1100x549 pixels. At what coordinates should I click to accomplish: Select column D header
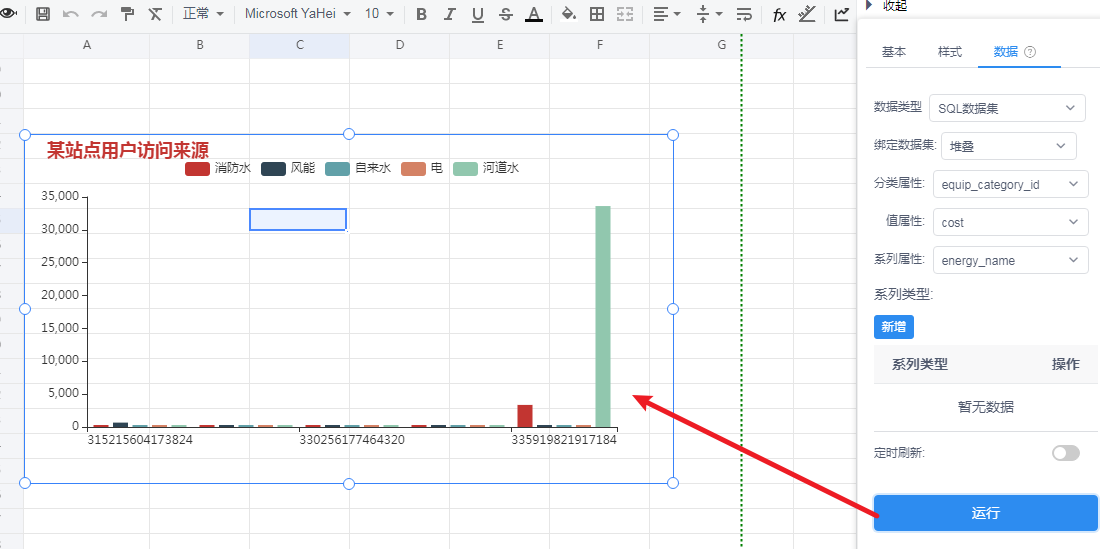tap(400, 45)
